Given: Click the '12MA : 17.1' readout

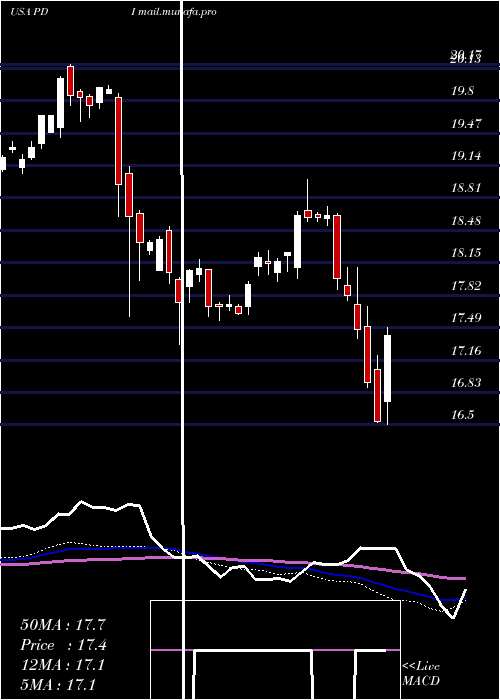Looking at the screenshot, I should click(62, 665).
